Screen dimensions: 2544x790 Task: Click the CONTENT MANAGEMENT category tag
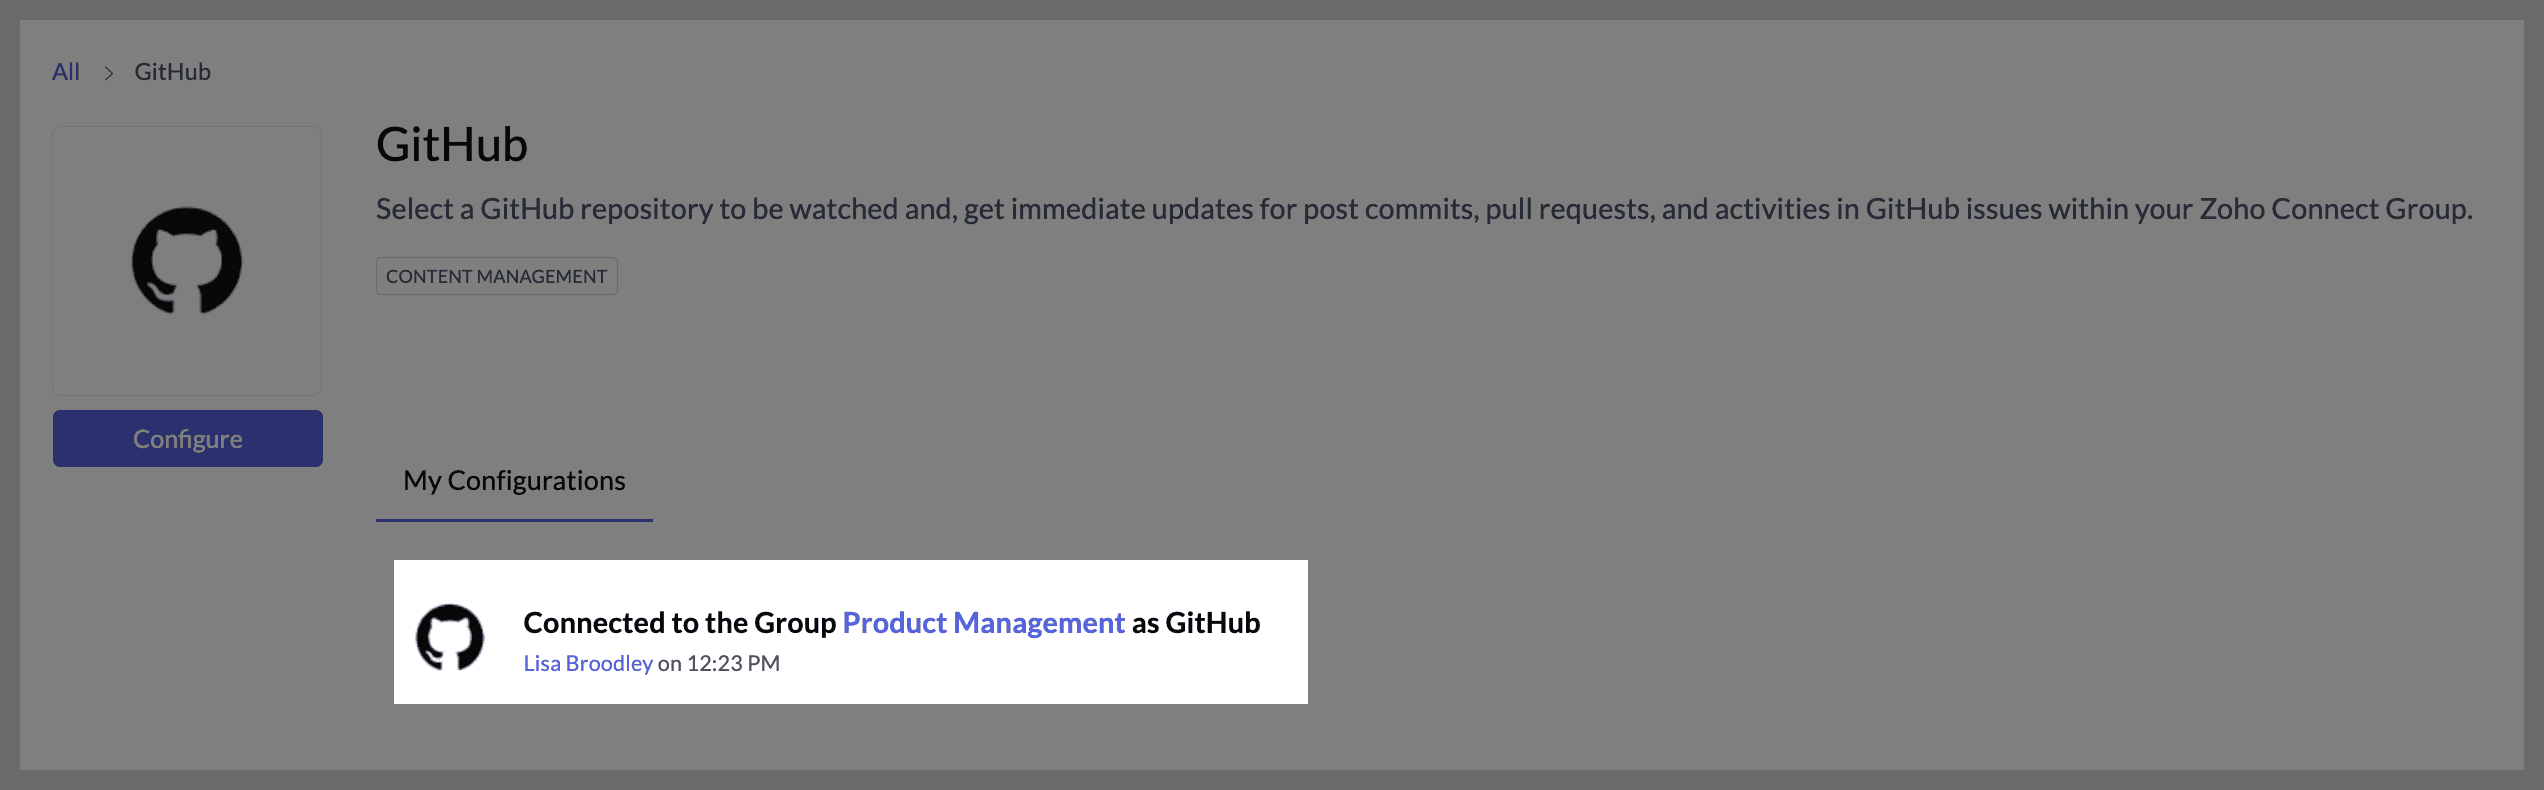(x=496, y=277)
